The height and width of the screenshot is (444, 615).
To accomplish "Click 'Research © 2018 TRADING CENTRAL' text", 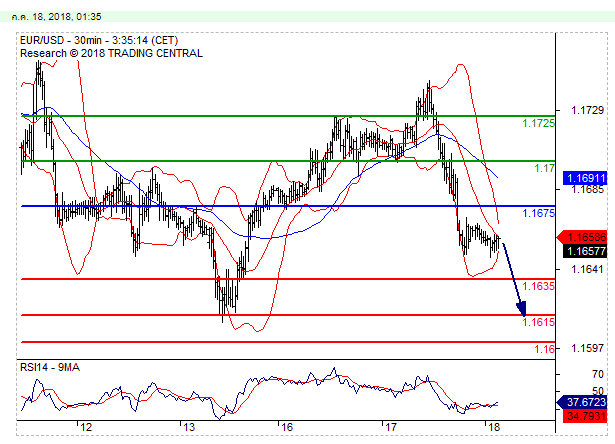I will click(x=111, y=53).
